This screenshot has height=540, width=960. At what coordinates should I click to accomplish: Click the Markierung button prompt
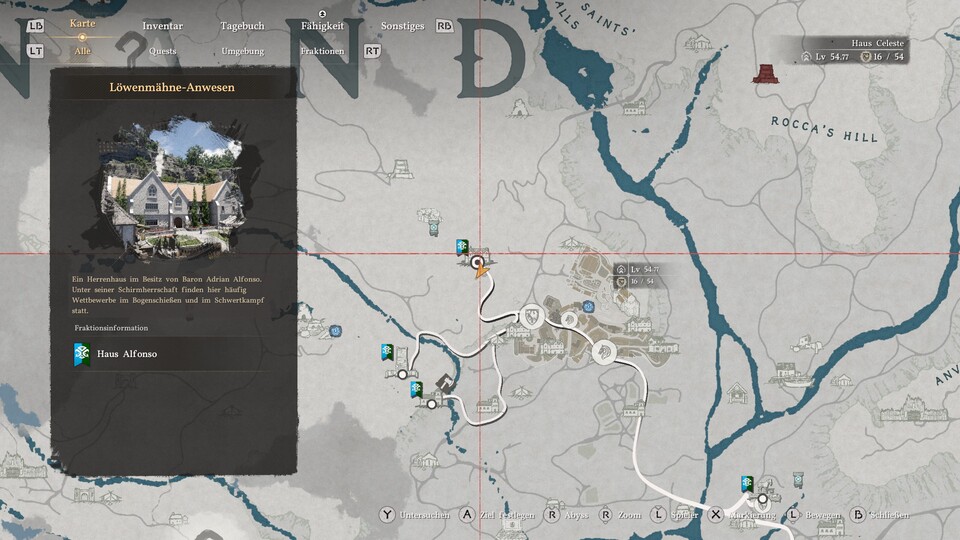(x=716, y=515)
